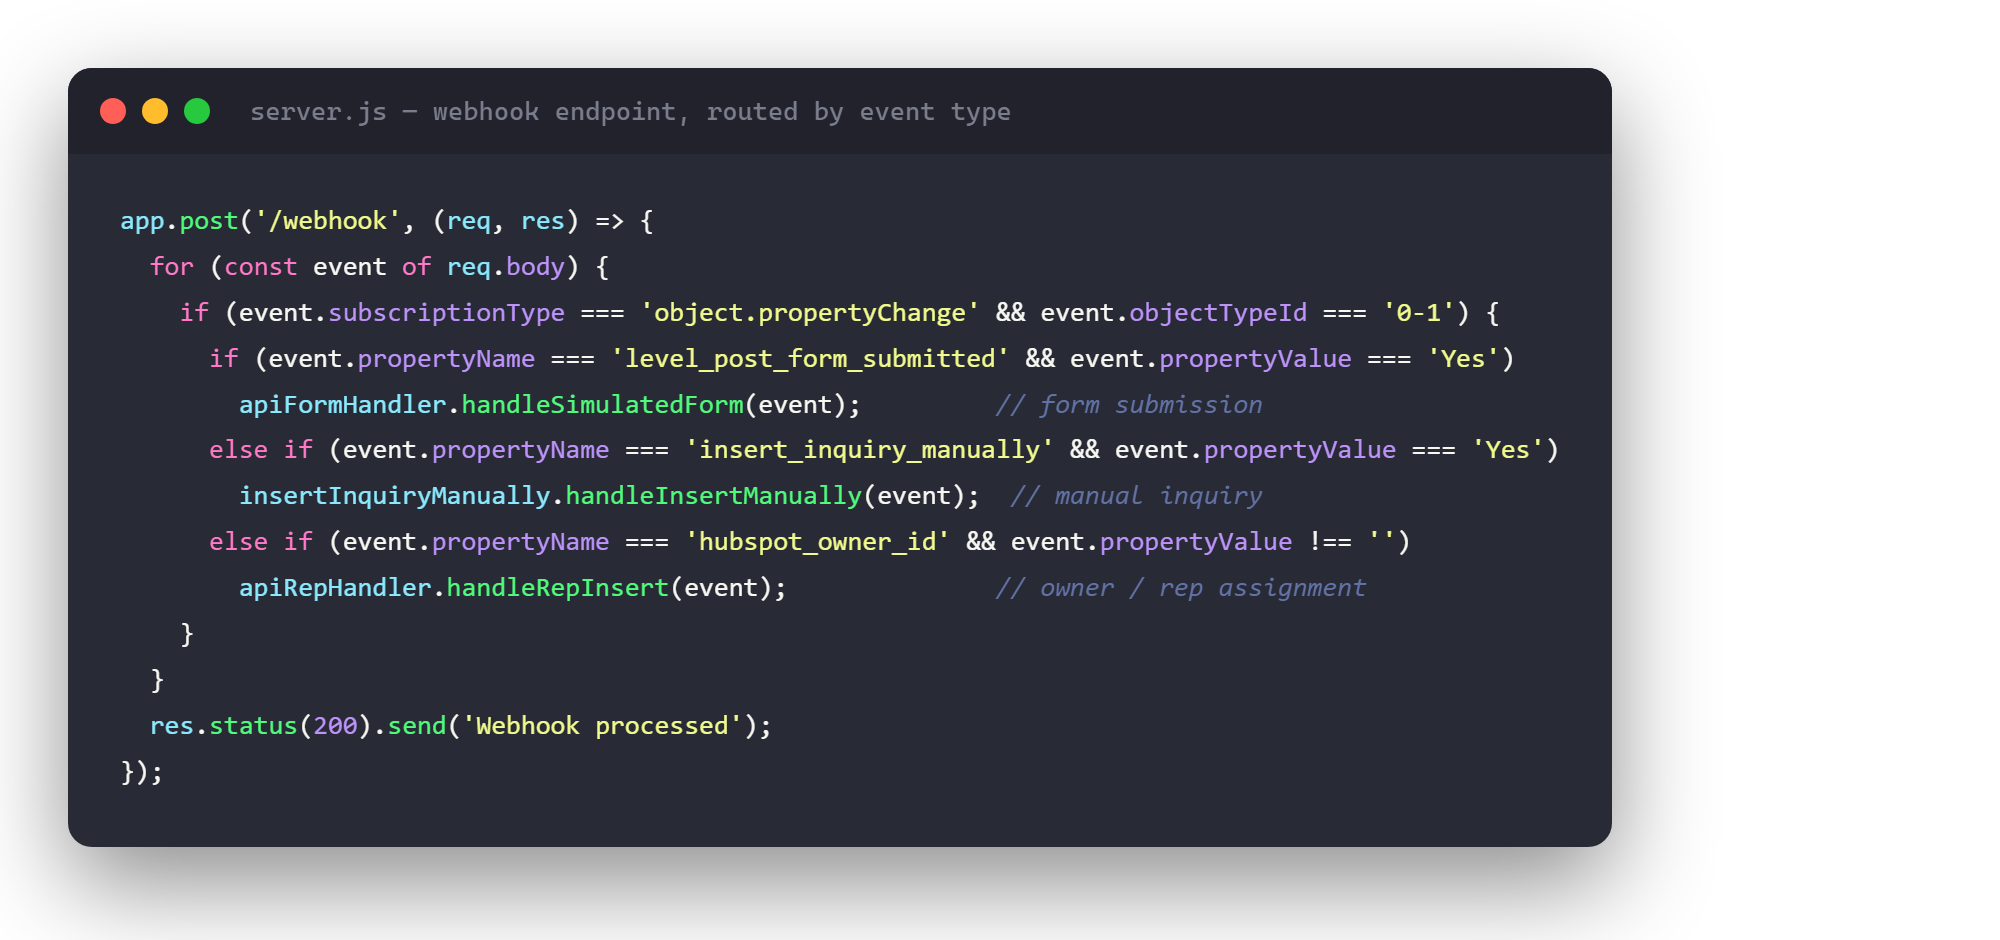Click 'handleRepInsert' method name
Image resolution: width=2000 pixels, height=940 pixels.
click(557, 588)
